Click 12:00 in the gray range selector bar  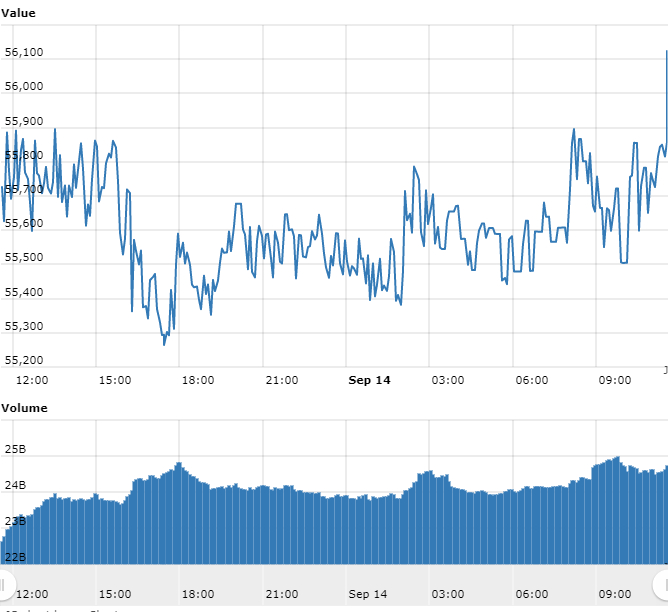click(x=32, y=594)
